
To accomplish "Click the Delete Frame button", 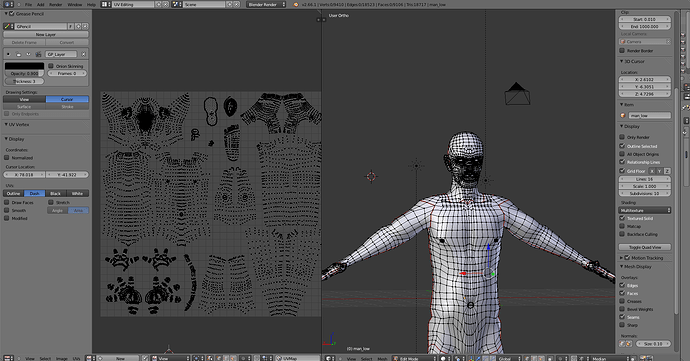I will click(24, 42).
